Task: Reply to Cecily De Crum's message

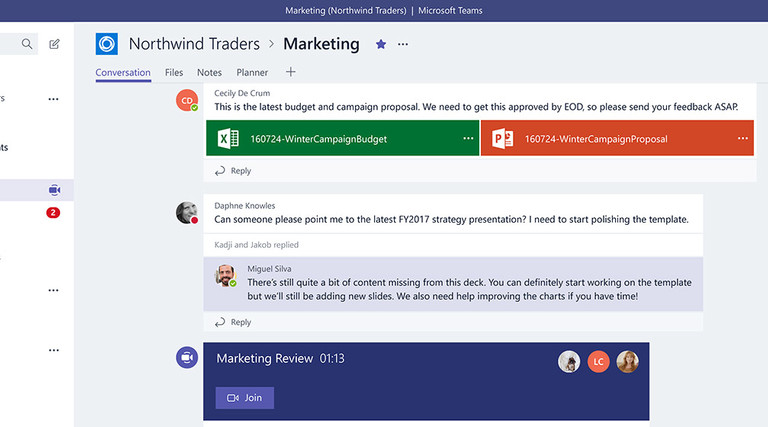Action: click(x=233, y=170)
